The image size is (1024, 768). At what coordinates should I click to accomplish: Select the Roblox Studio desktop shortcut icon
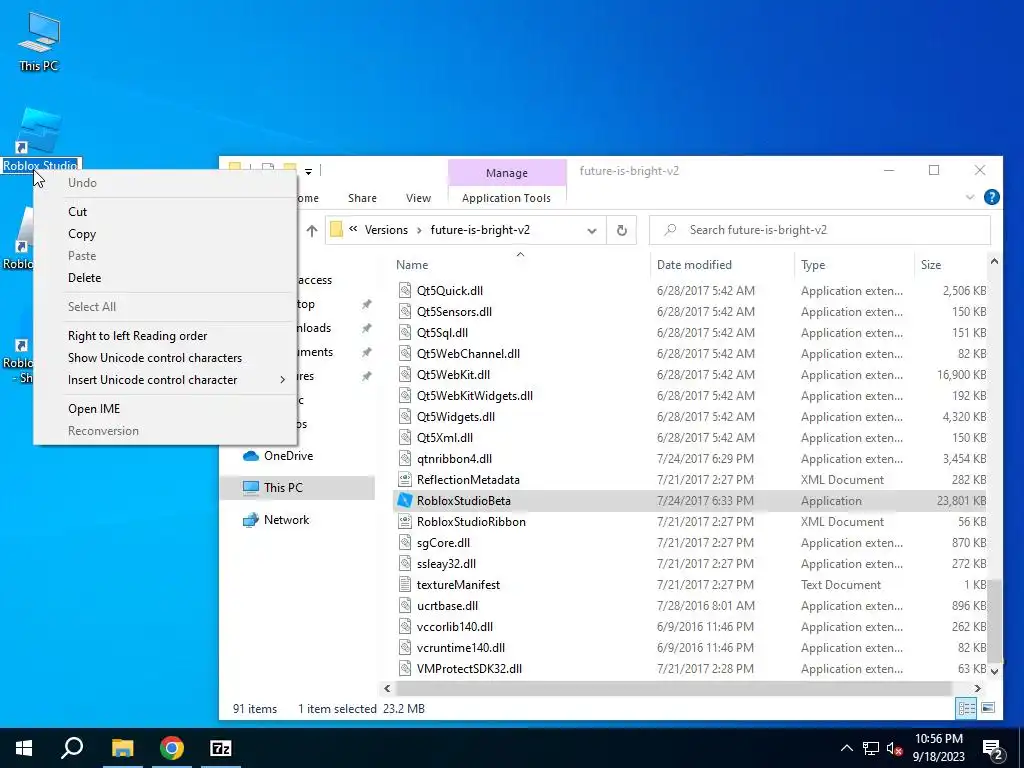pos(39,131)
